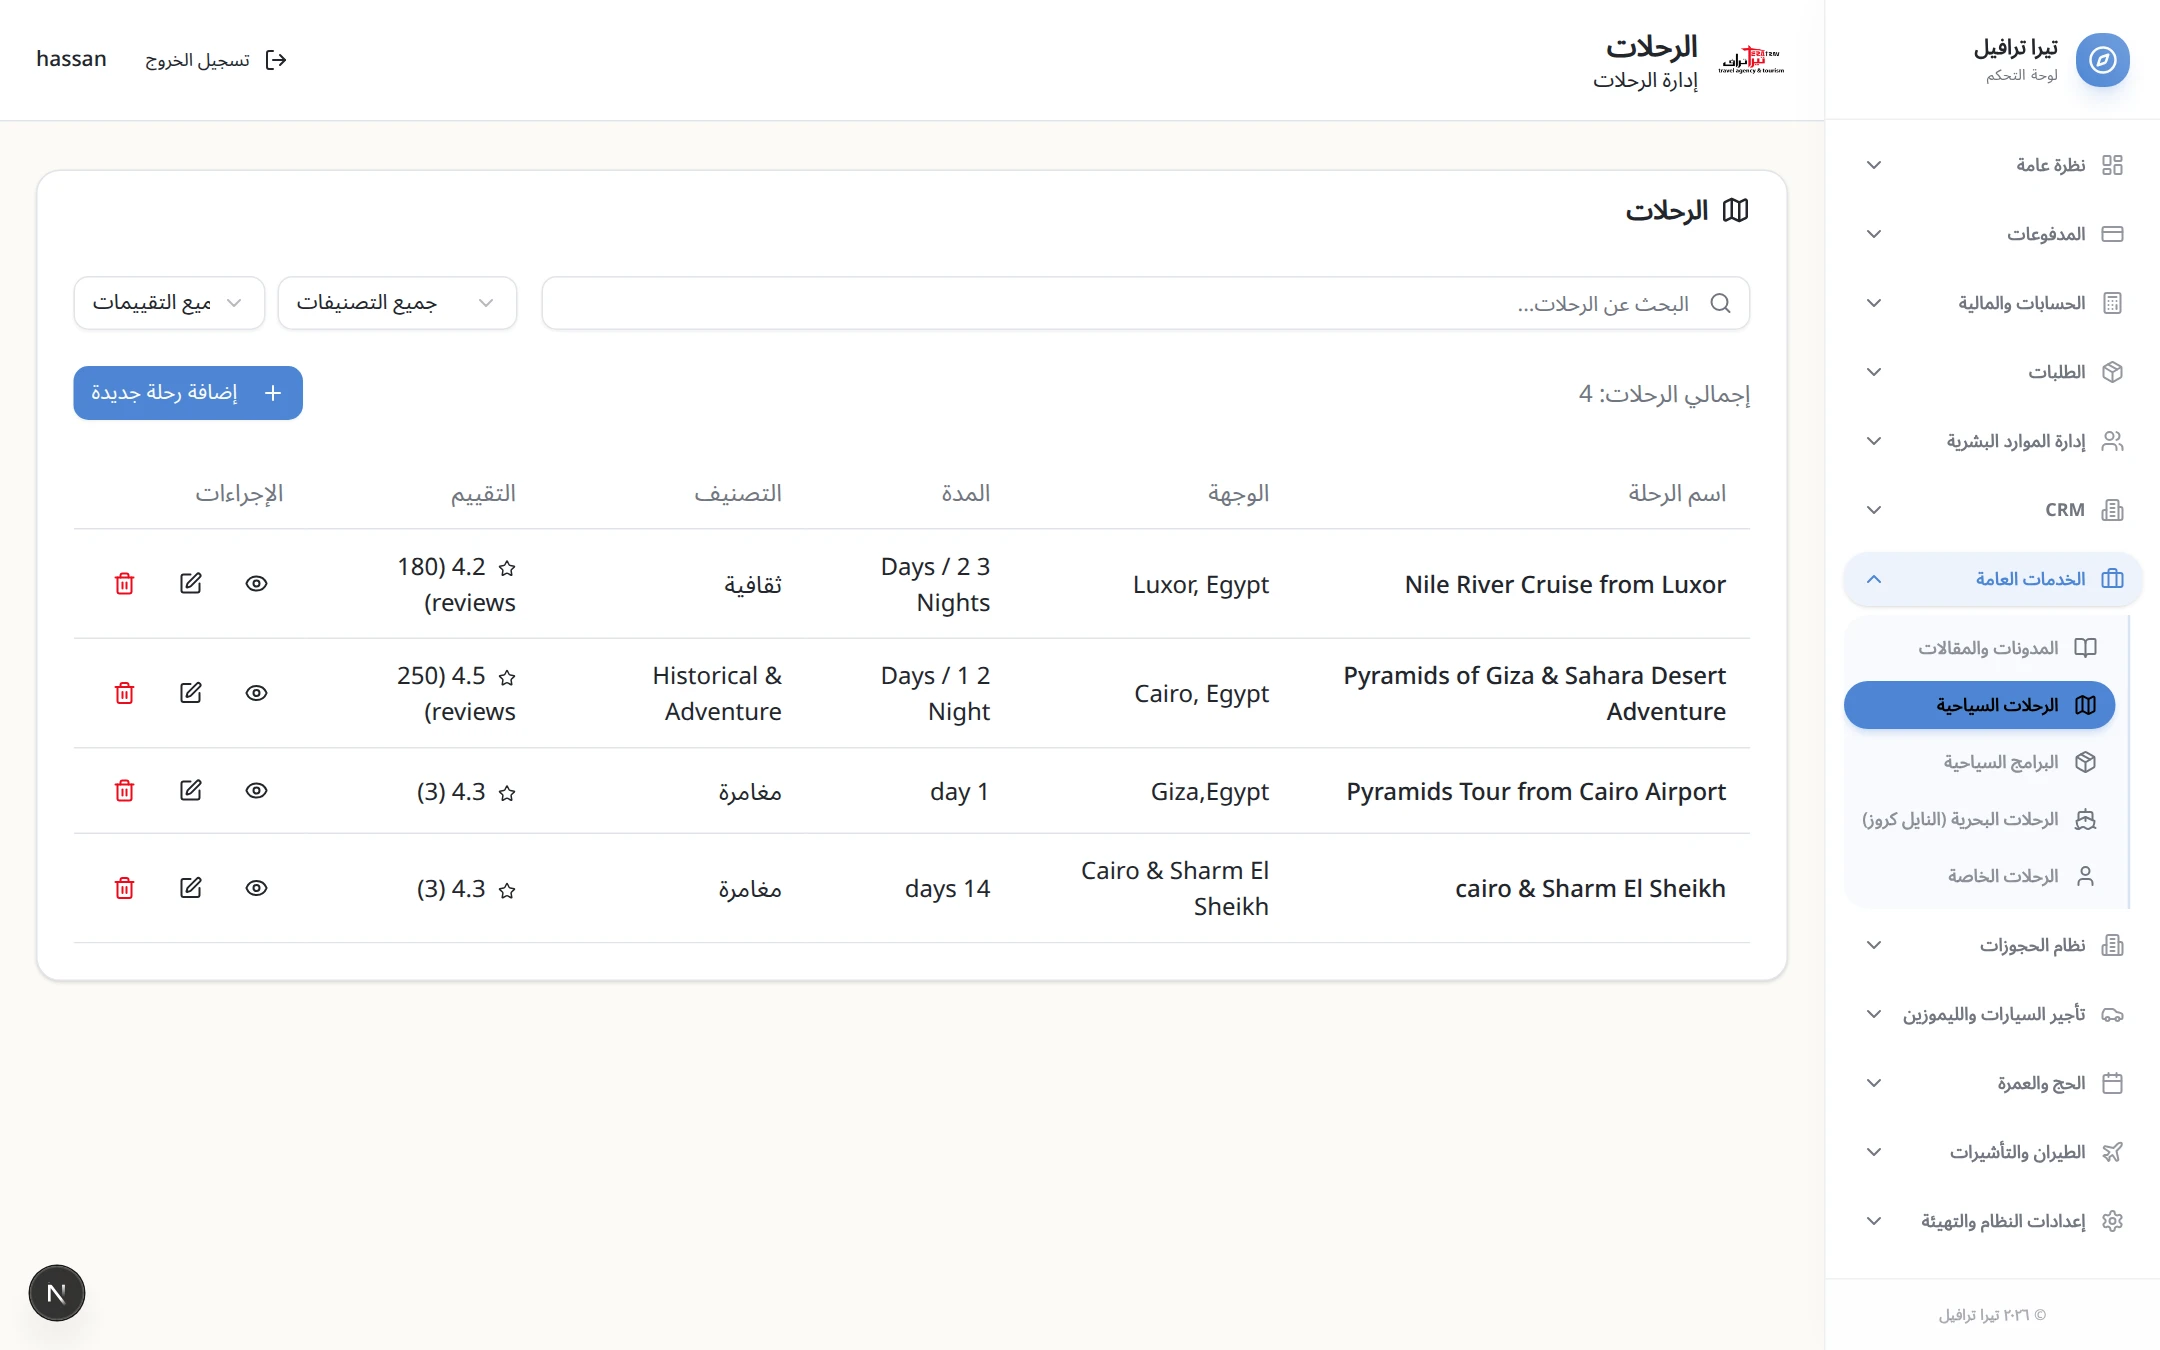Open البرامج السياحية menu item
The width and height of the screenshot is (2160, 1350).
click(1980, 762)
